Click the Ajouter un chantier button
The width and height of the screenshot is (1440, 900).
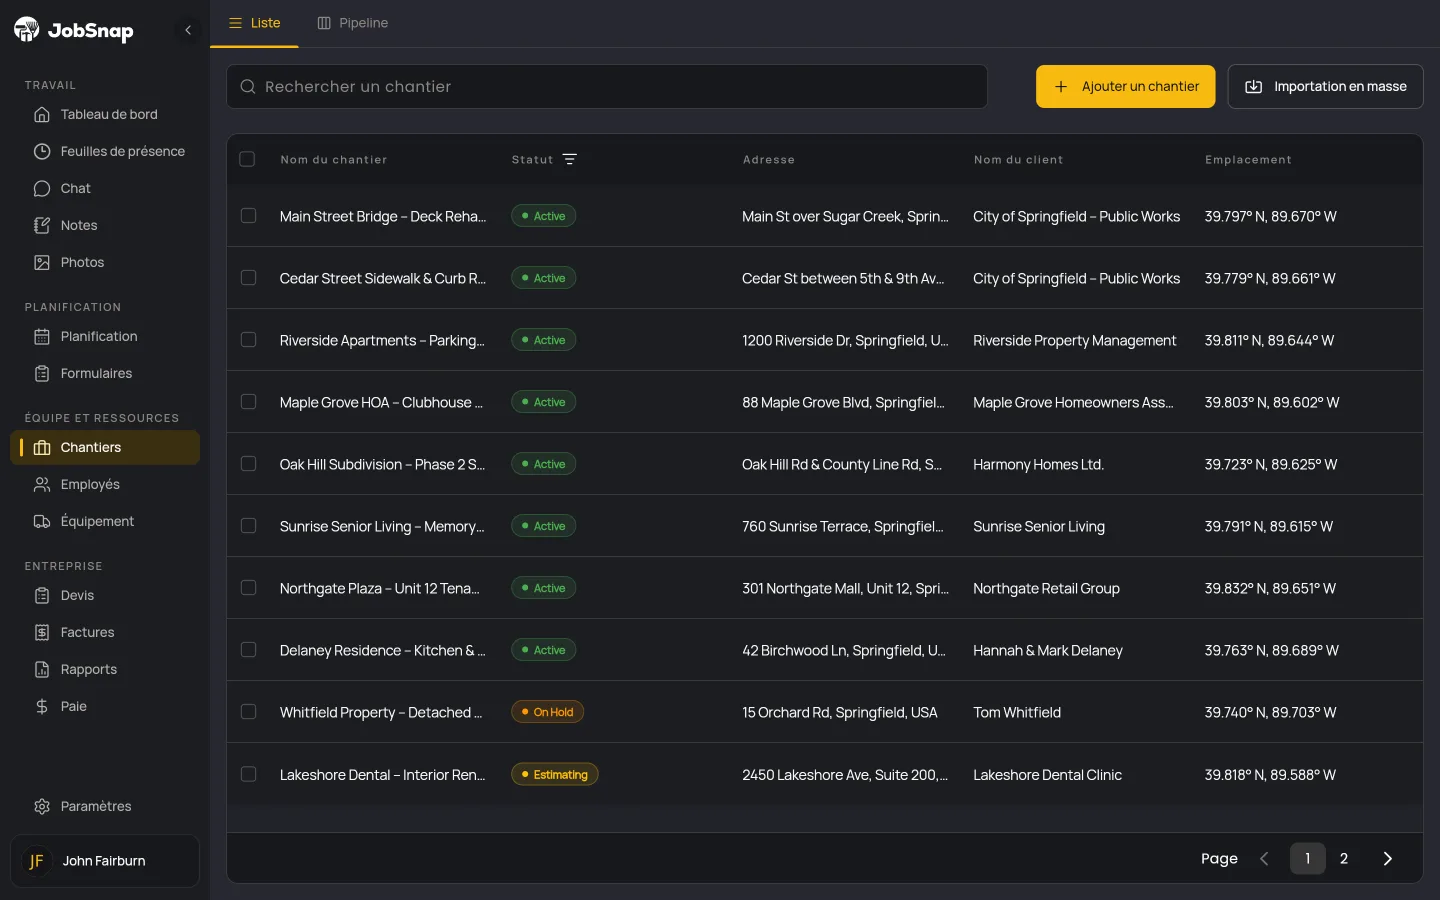pyautogui.click(x=1126, y=86)
